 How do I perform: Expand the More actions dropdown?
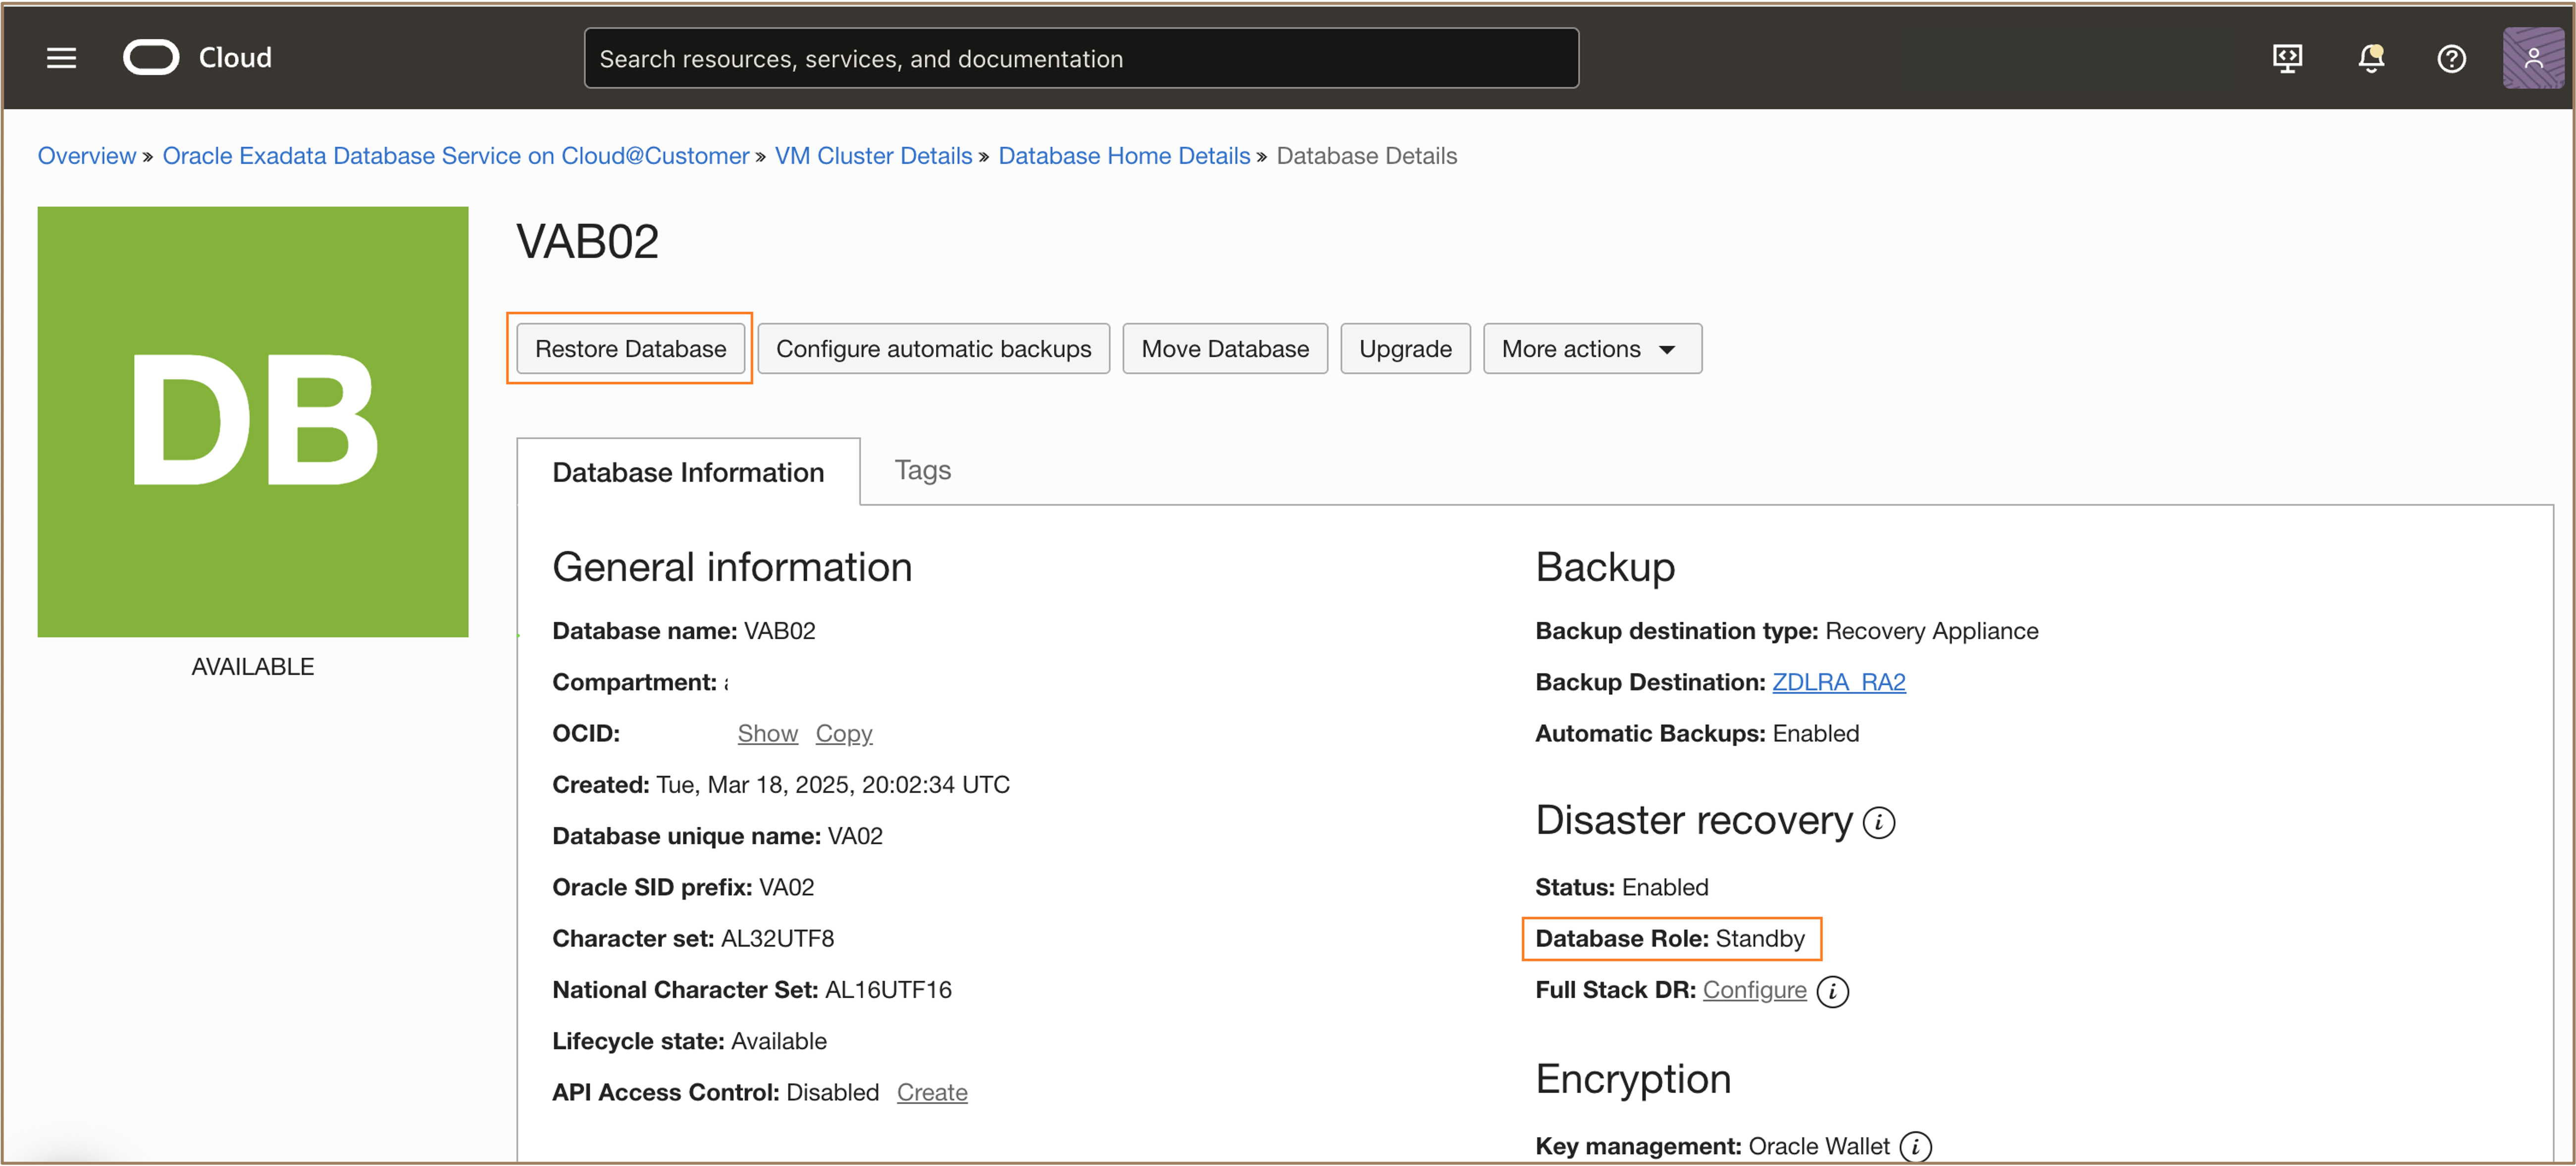coord(1591,348)
